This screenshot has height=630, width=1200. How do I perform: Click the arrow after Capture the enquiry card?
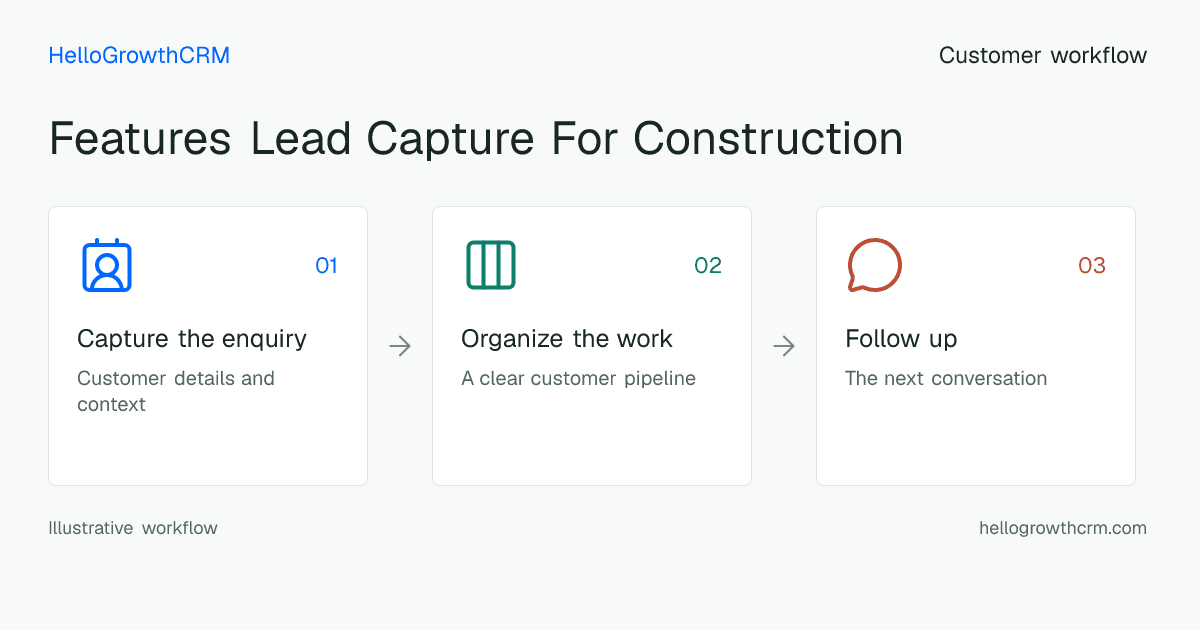pos(400,346)
